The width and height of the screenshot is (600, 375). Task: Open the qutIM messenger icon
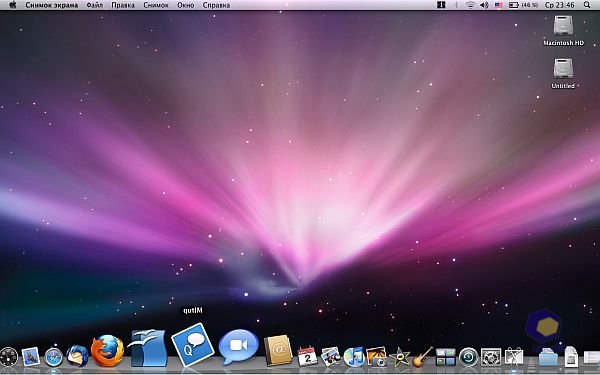(192, 345)
